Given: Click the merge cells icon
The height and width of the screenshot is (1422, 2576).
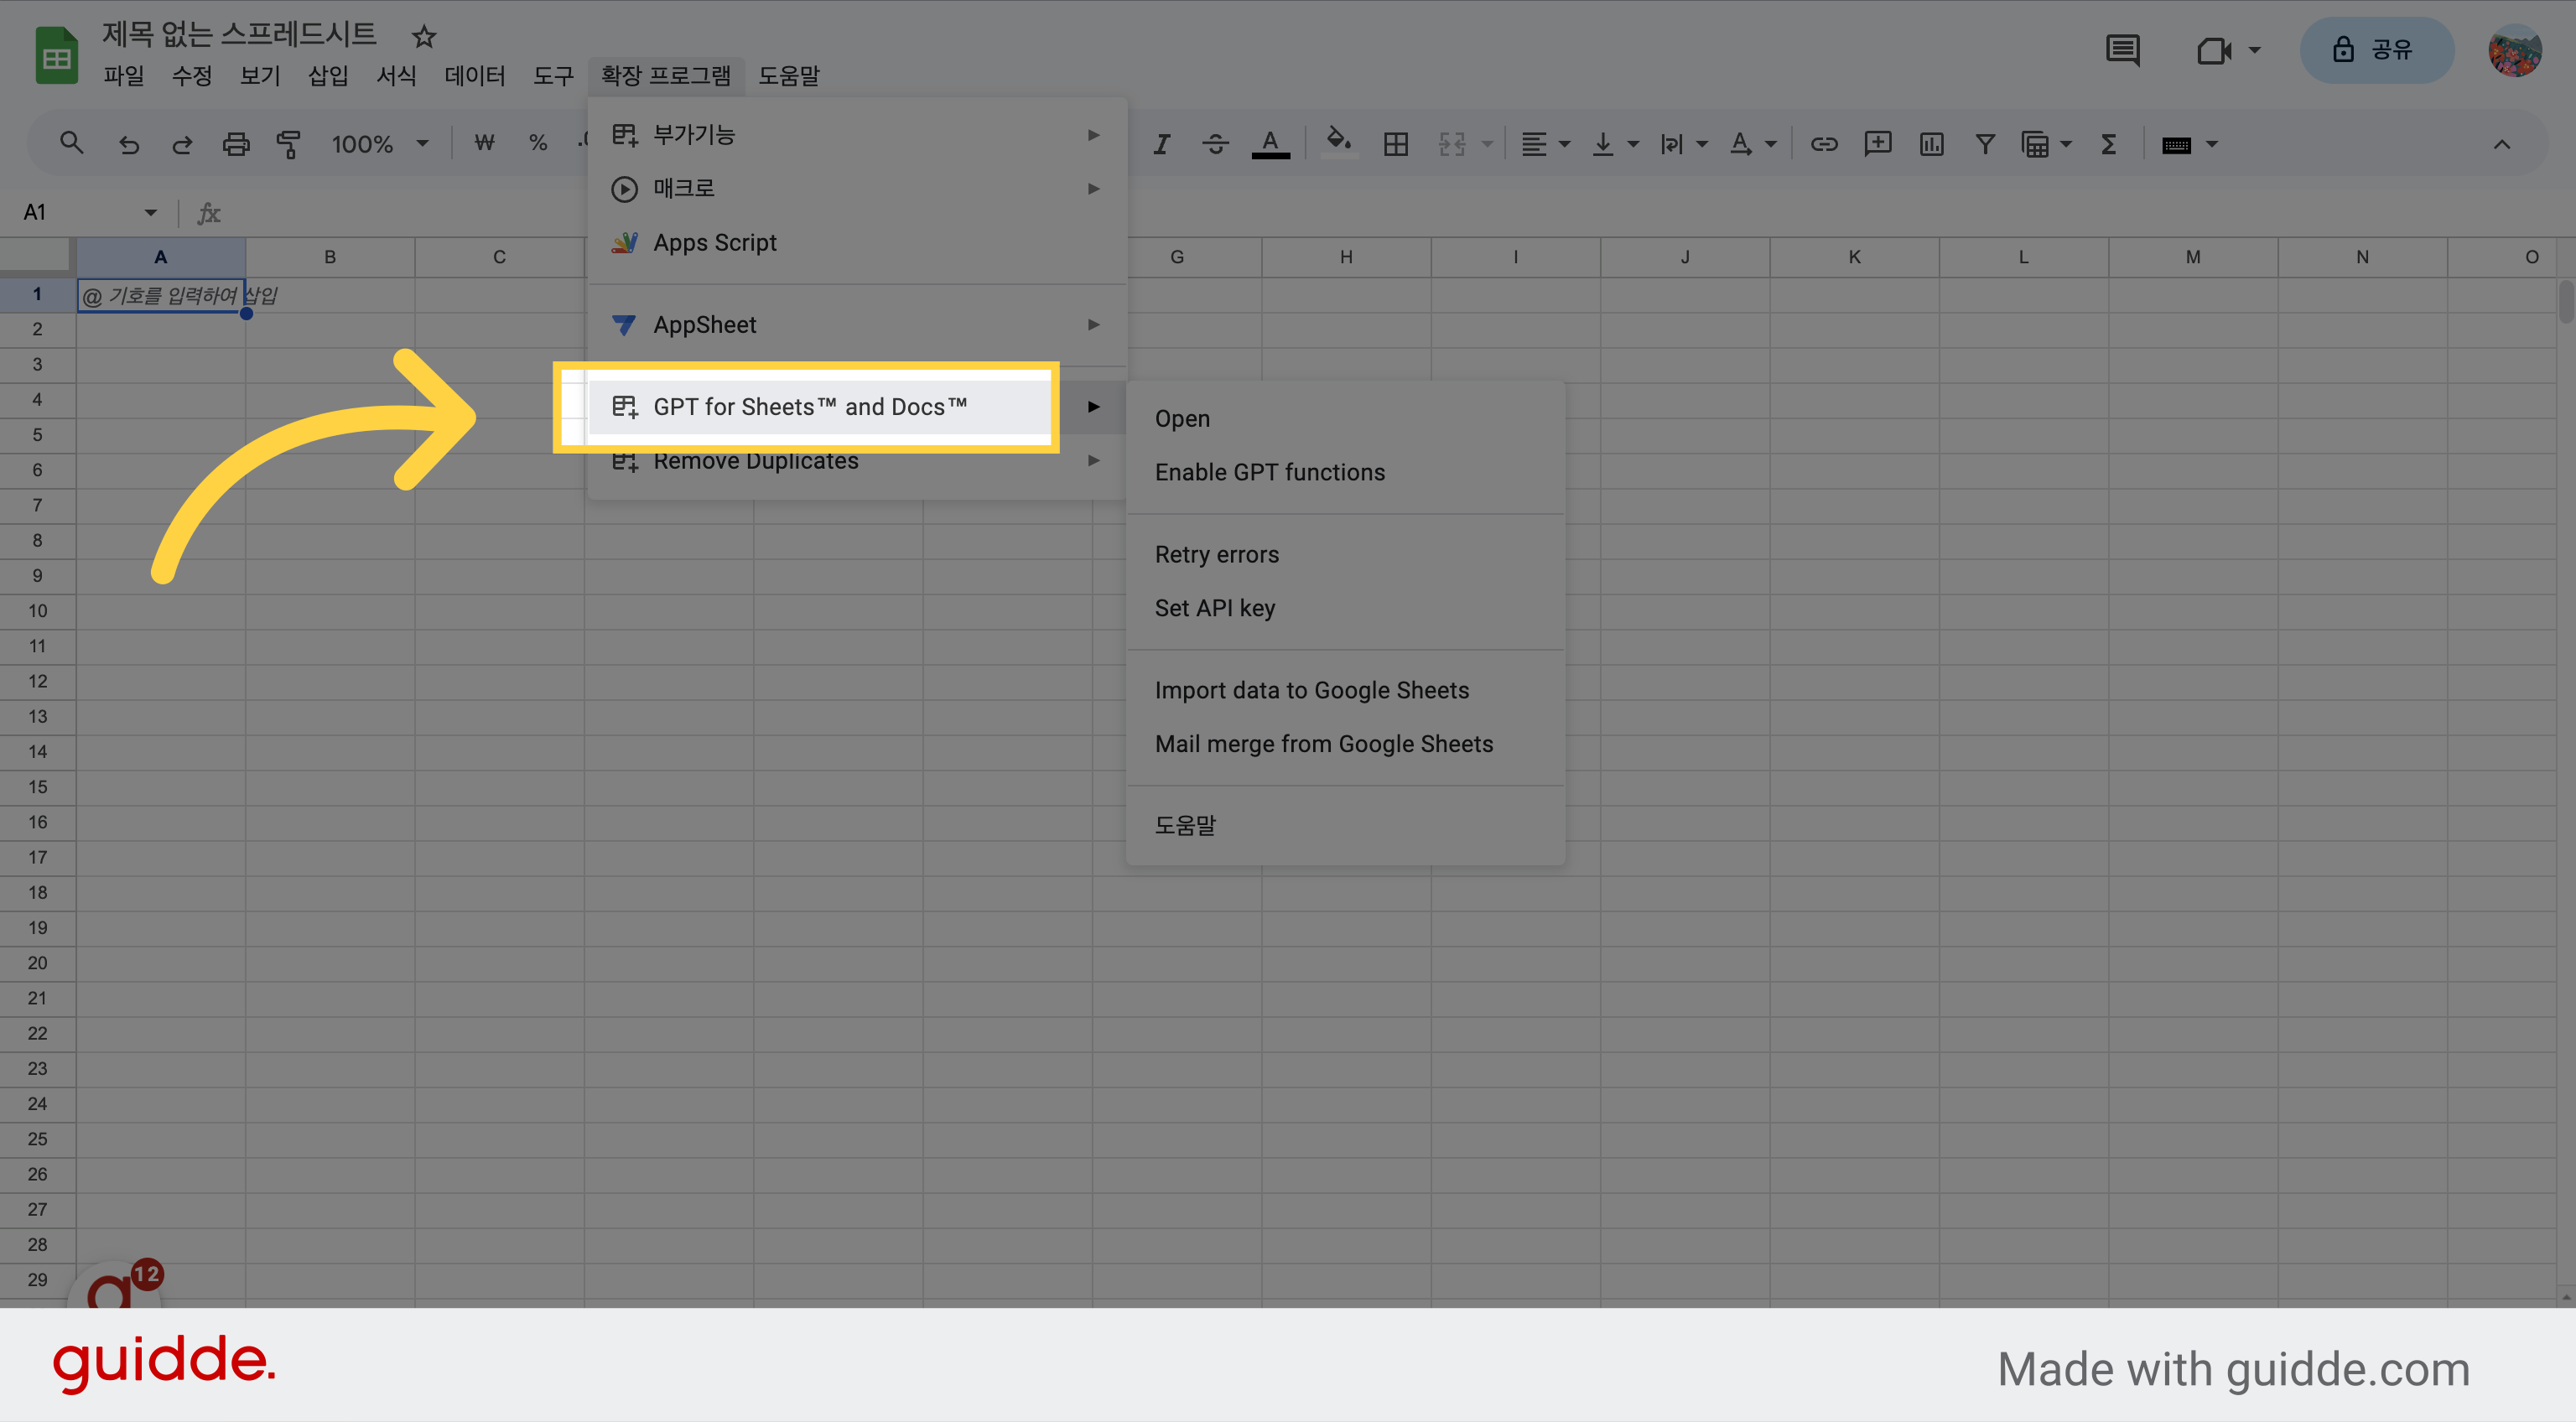Looking at the screenshot, I should coord(1452,144).
